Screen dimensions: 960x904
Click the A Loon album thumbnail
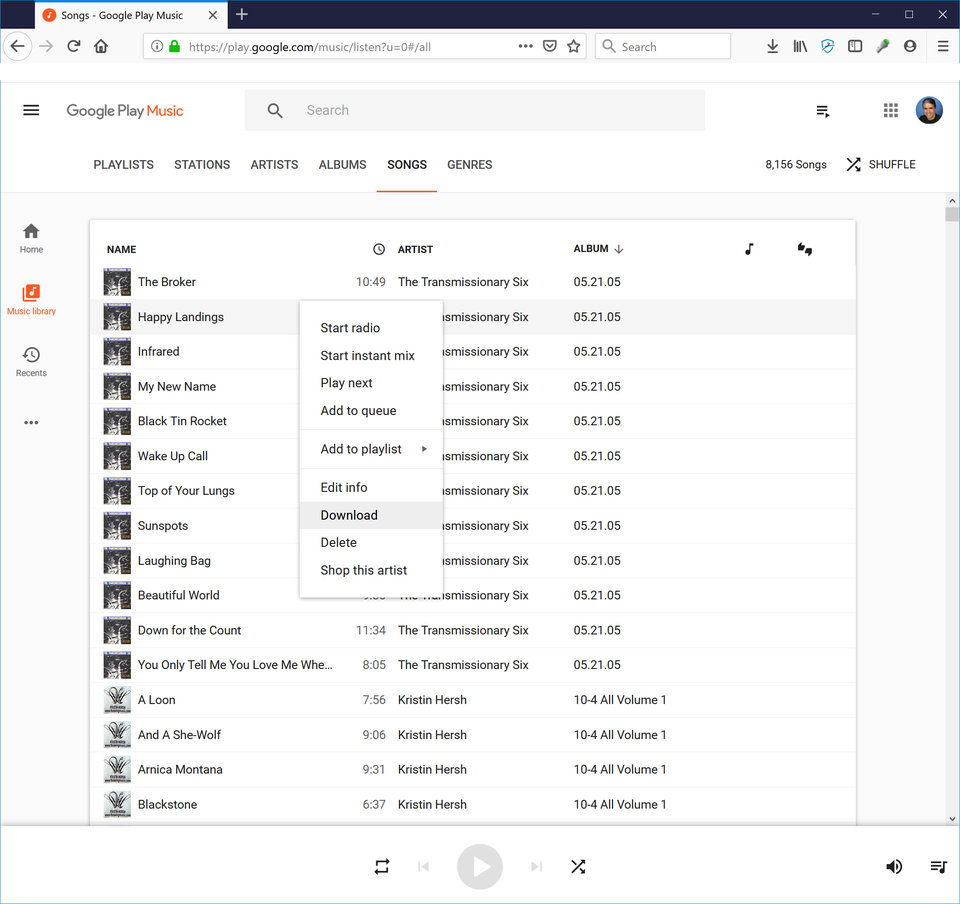[117, 700]
